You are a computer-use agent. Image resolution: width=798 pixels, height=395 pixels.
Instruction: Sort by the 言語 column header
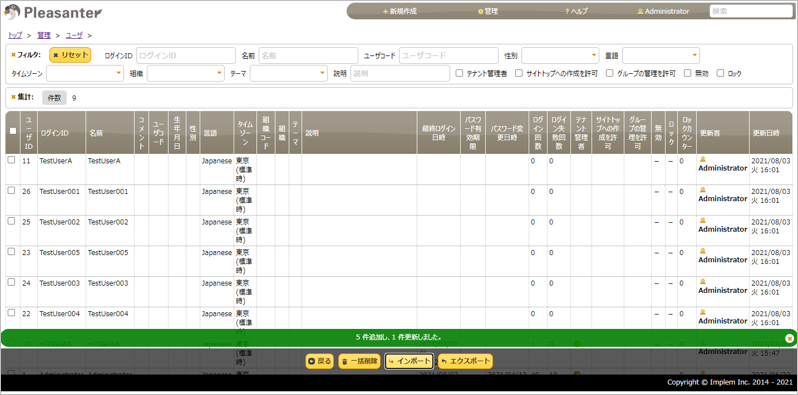(x=217, y=133)
